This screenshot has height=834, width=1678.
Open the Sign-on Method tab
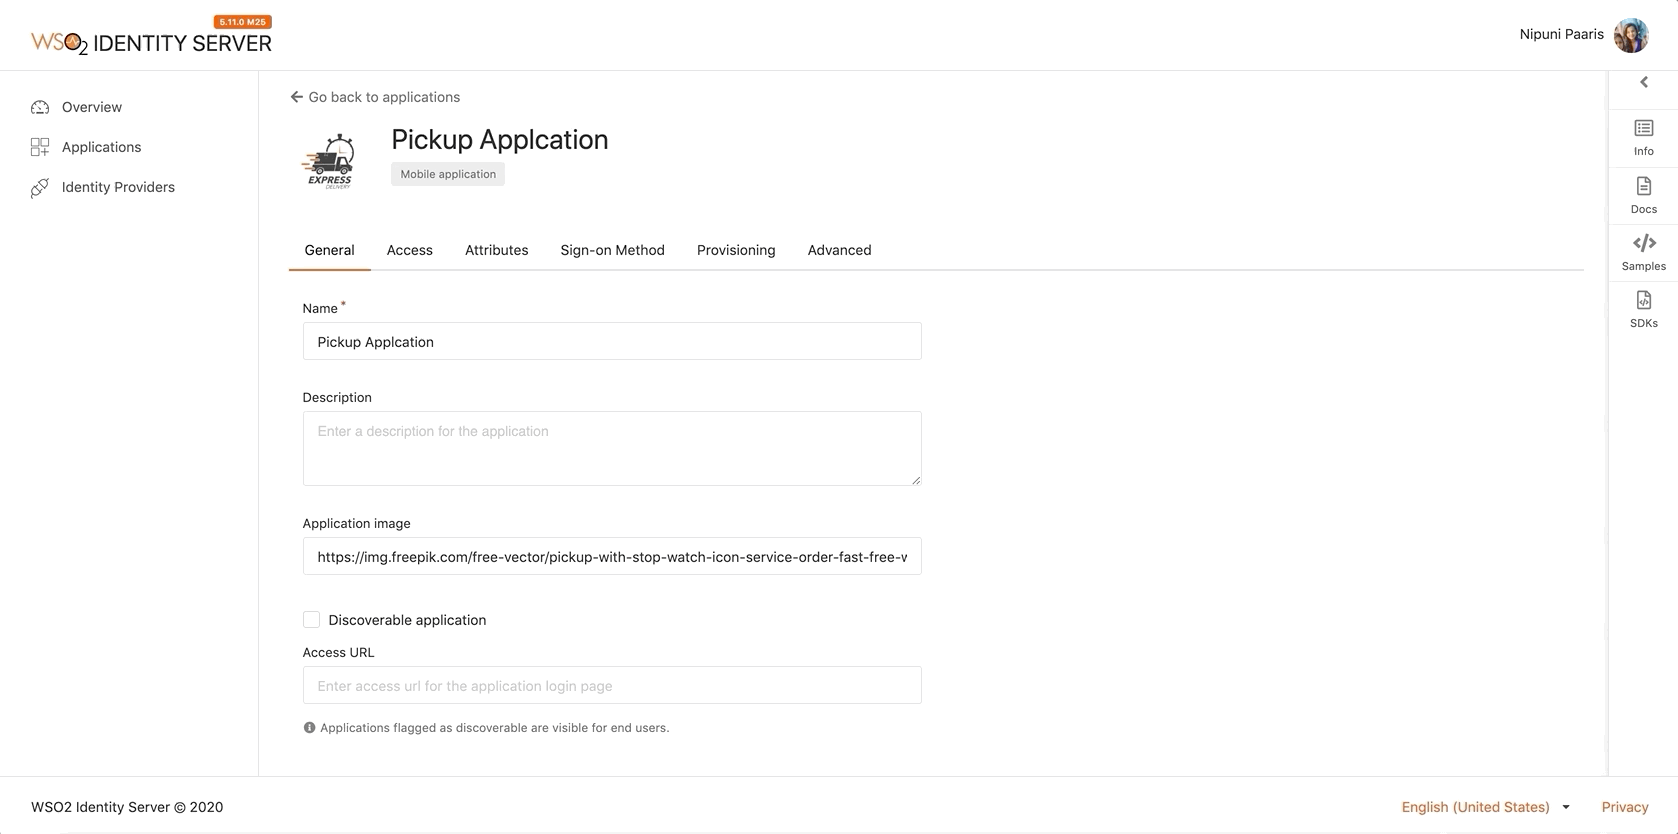point(612,250)
